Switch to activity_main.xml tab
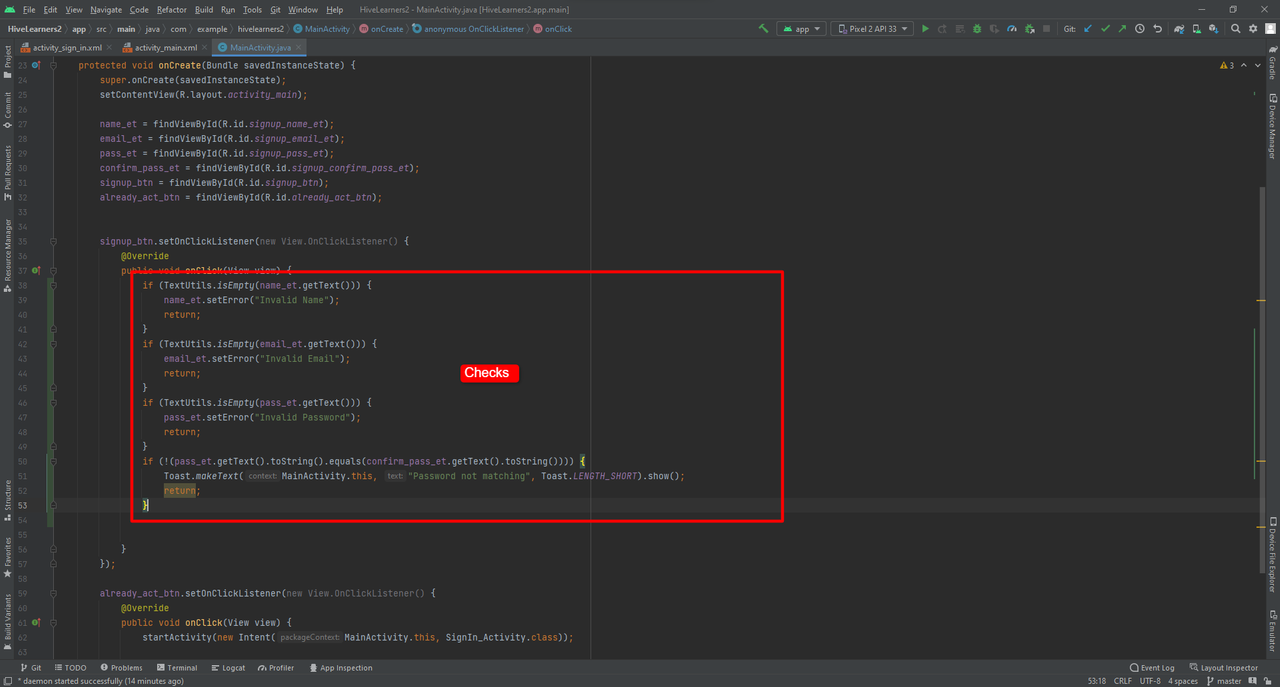Image resolution: width=1280 pixels, height=687 pixels. pyautogui.click(x=166, y=47)
